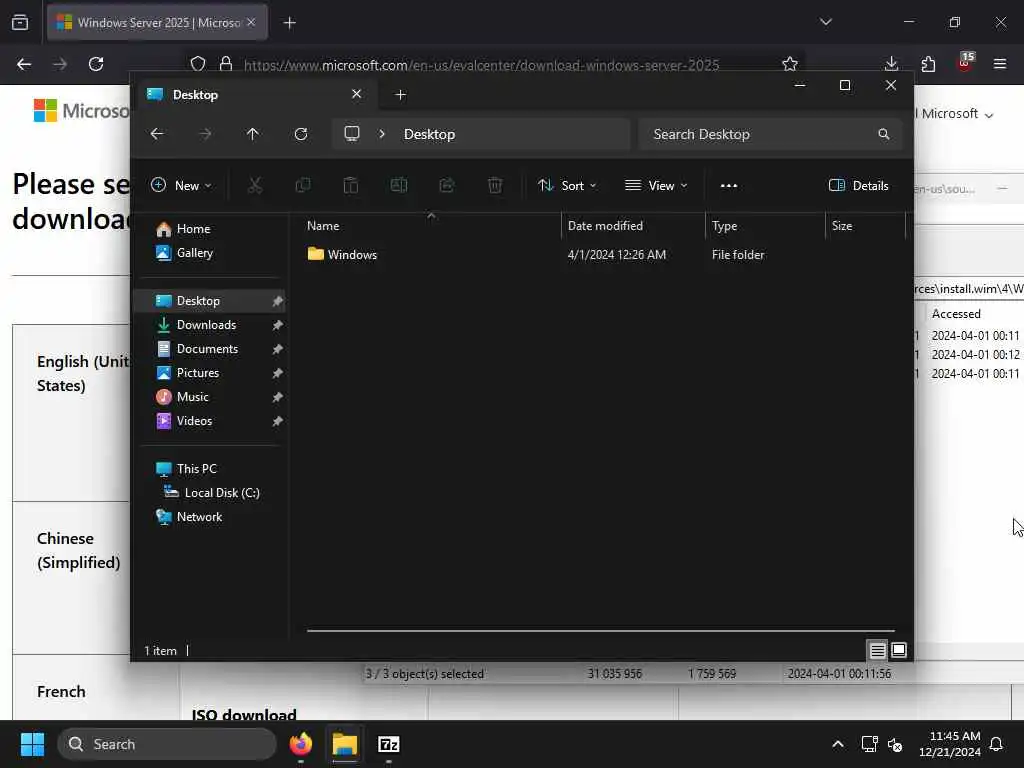The width and height of the screenshot is (1024, 768).
Task: Switch to details list layout icon
Action: pos(877,650)
